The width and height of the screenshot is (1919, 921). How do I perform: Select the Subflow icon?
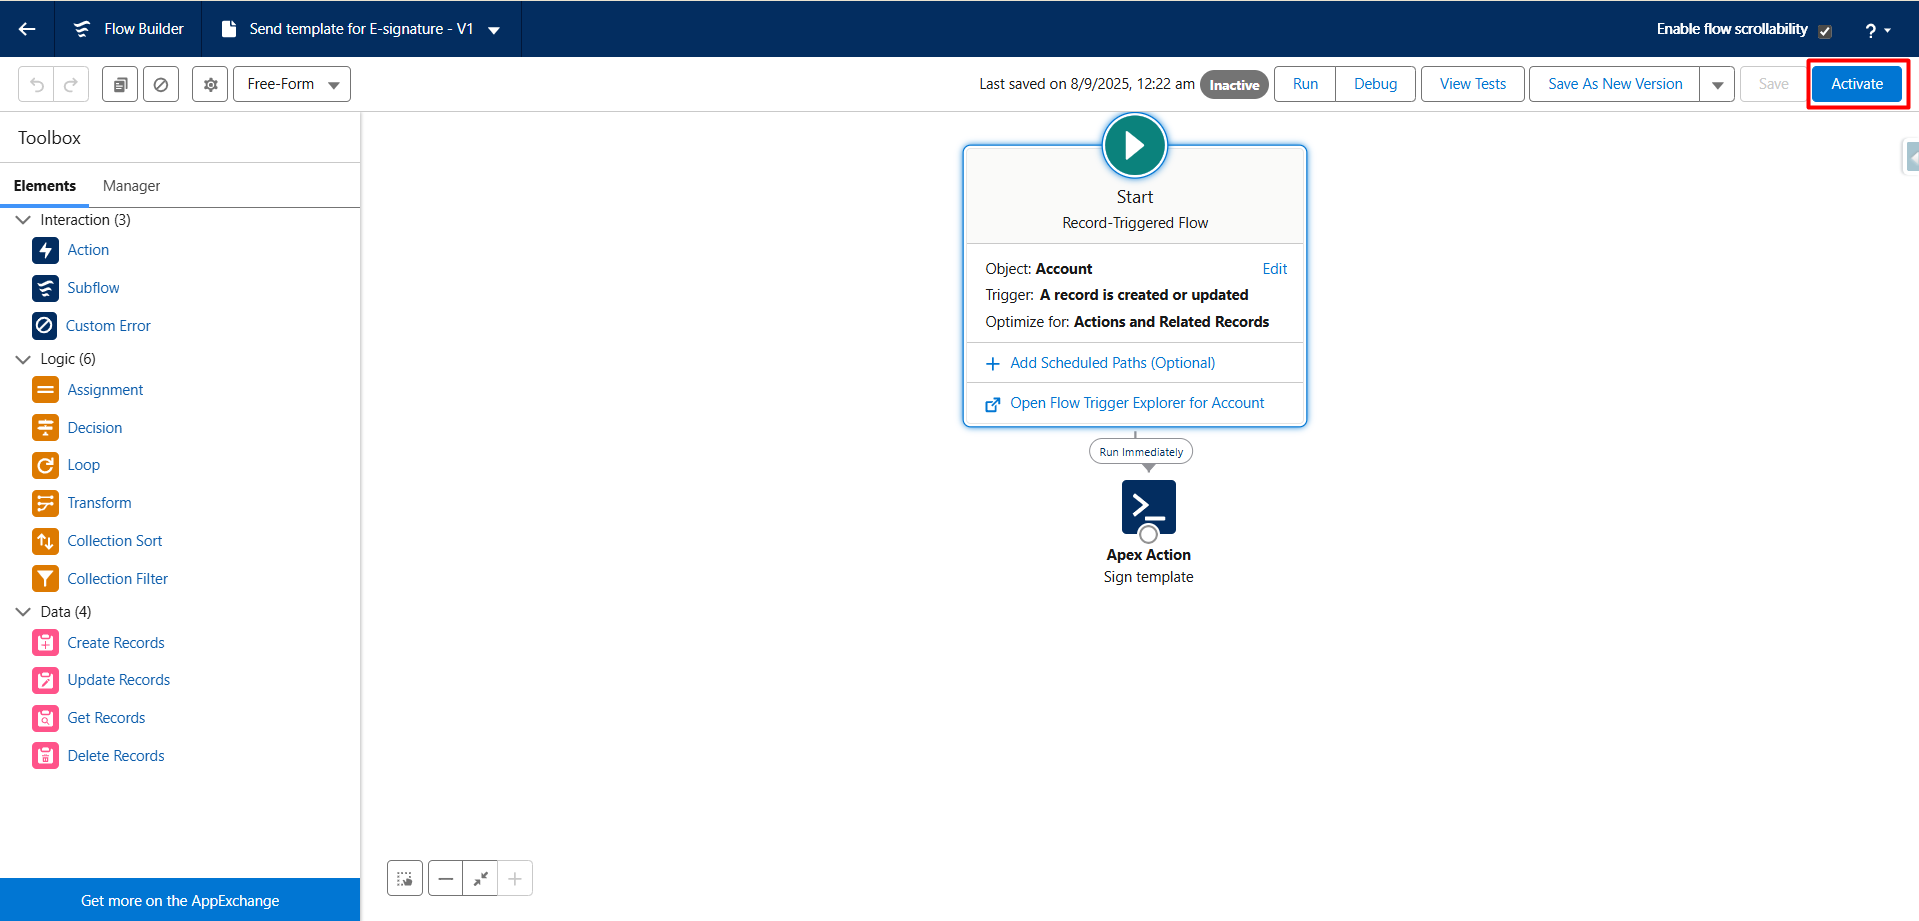[x=45, y=288]
